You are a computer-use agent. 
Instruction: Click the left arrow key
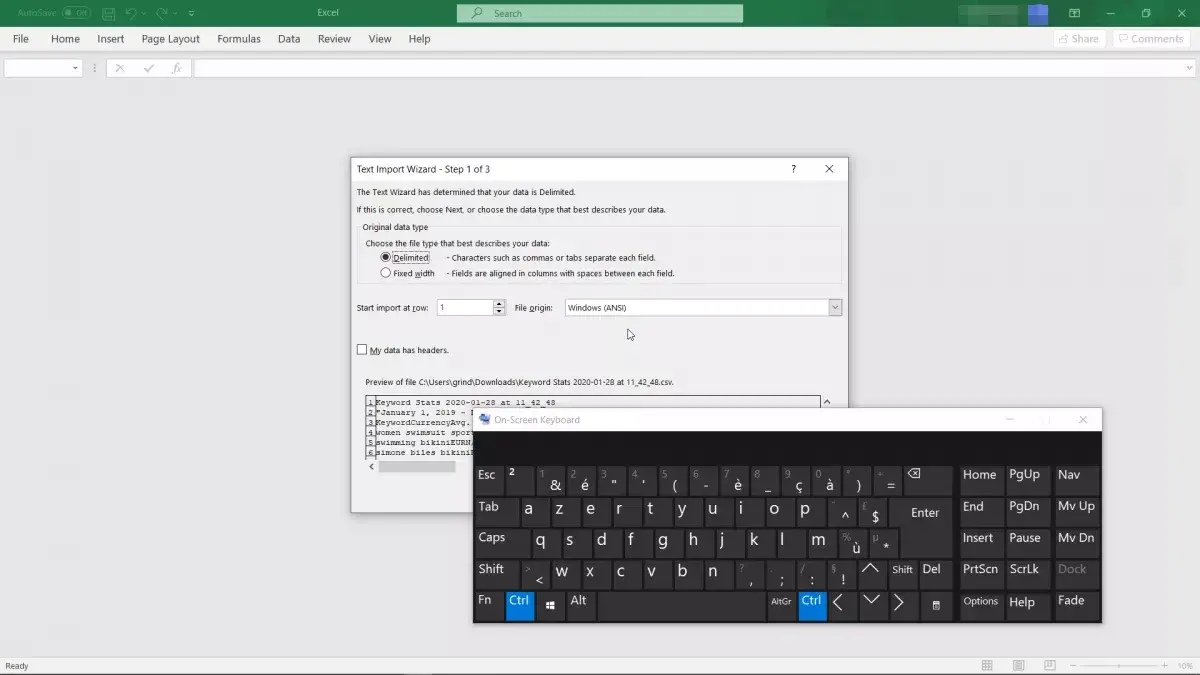[x=842, y=606]
